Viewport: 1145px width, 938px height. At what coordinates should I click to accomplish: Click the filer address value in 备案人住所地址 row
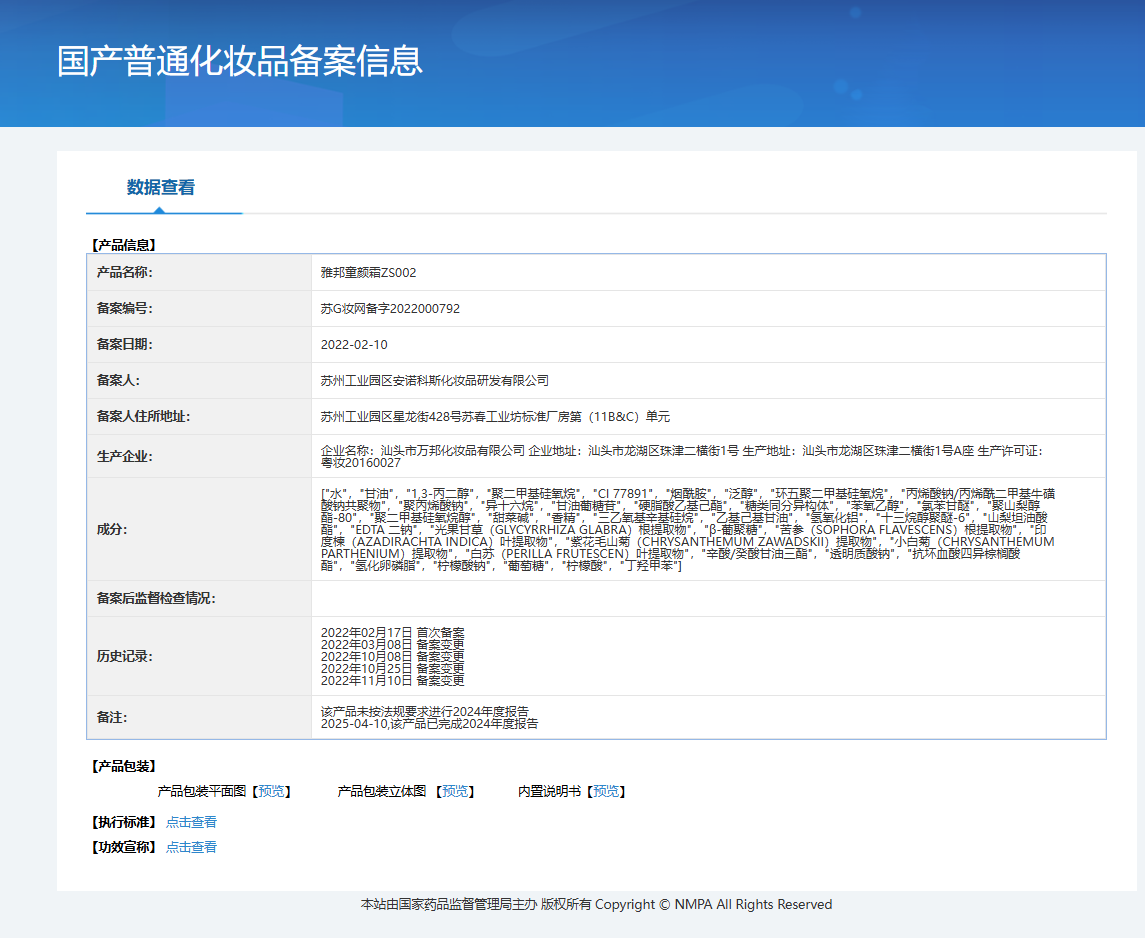coord(495,417)
